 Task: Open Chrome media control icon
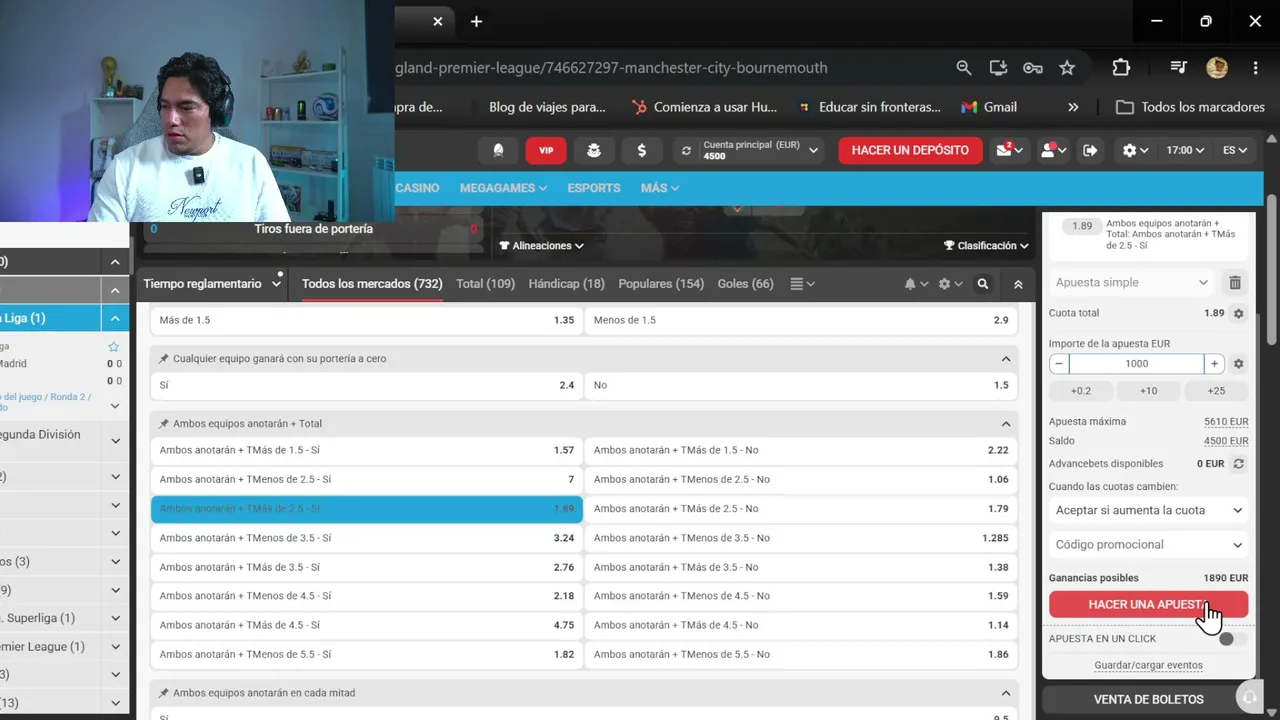click(x=1178, y=68)
